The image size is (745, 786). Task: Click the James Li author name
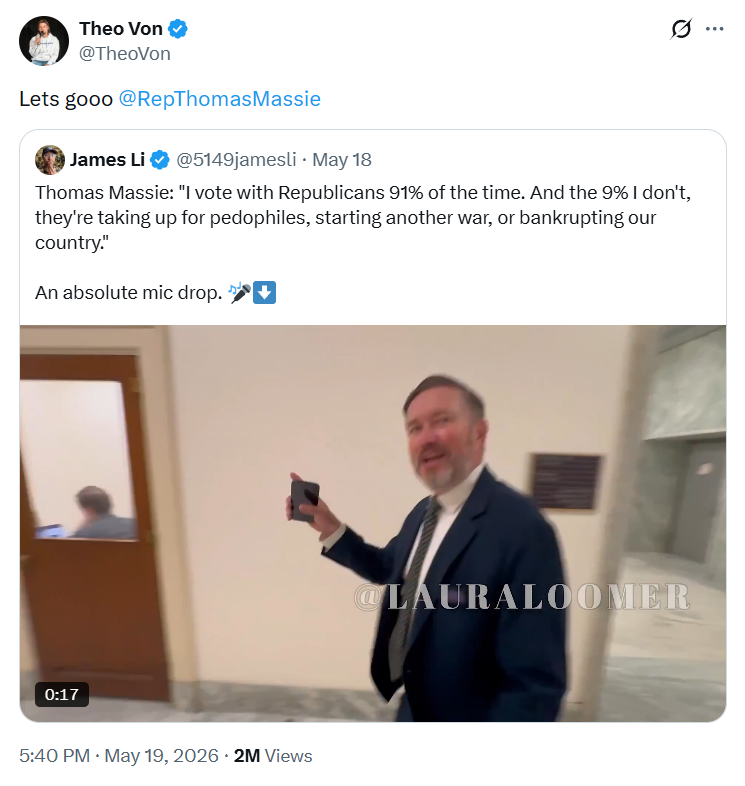[107, 160]
